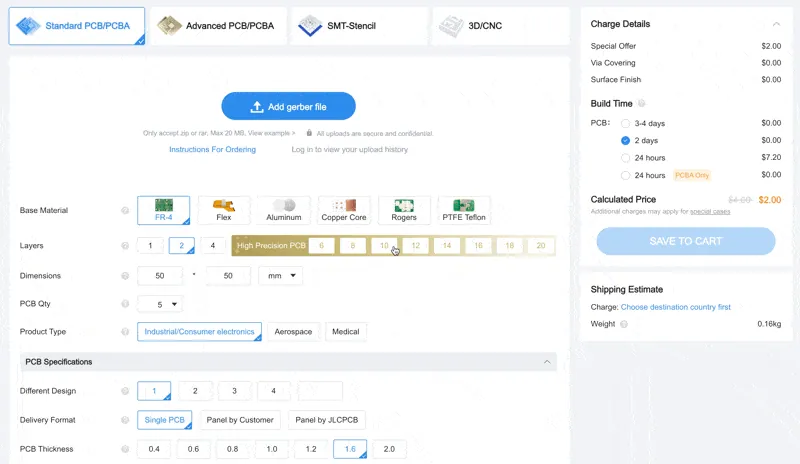Screen dimensions: 800x464
Task: Click the Weight help icon
Action: 623,324
